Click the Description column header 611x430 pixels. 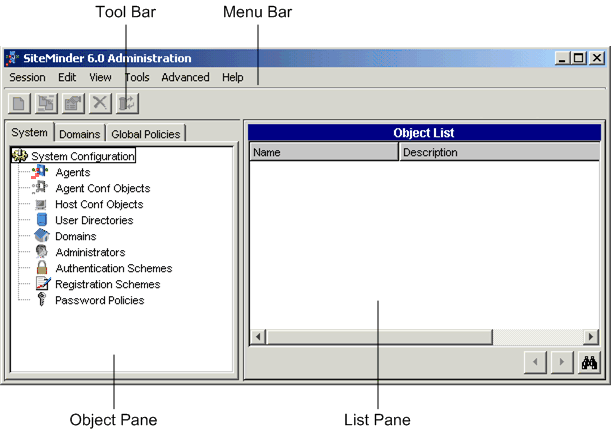point(500,152)
